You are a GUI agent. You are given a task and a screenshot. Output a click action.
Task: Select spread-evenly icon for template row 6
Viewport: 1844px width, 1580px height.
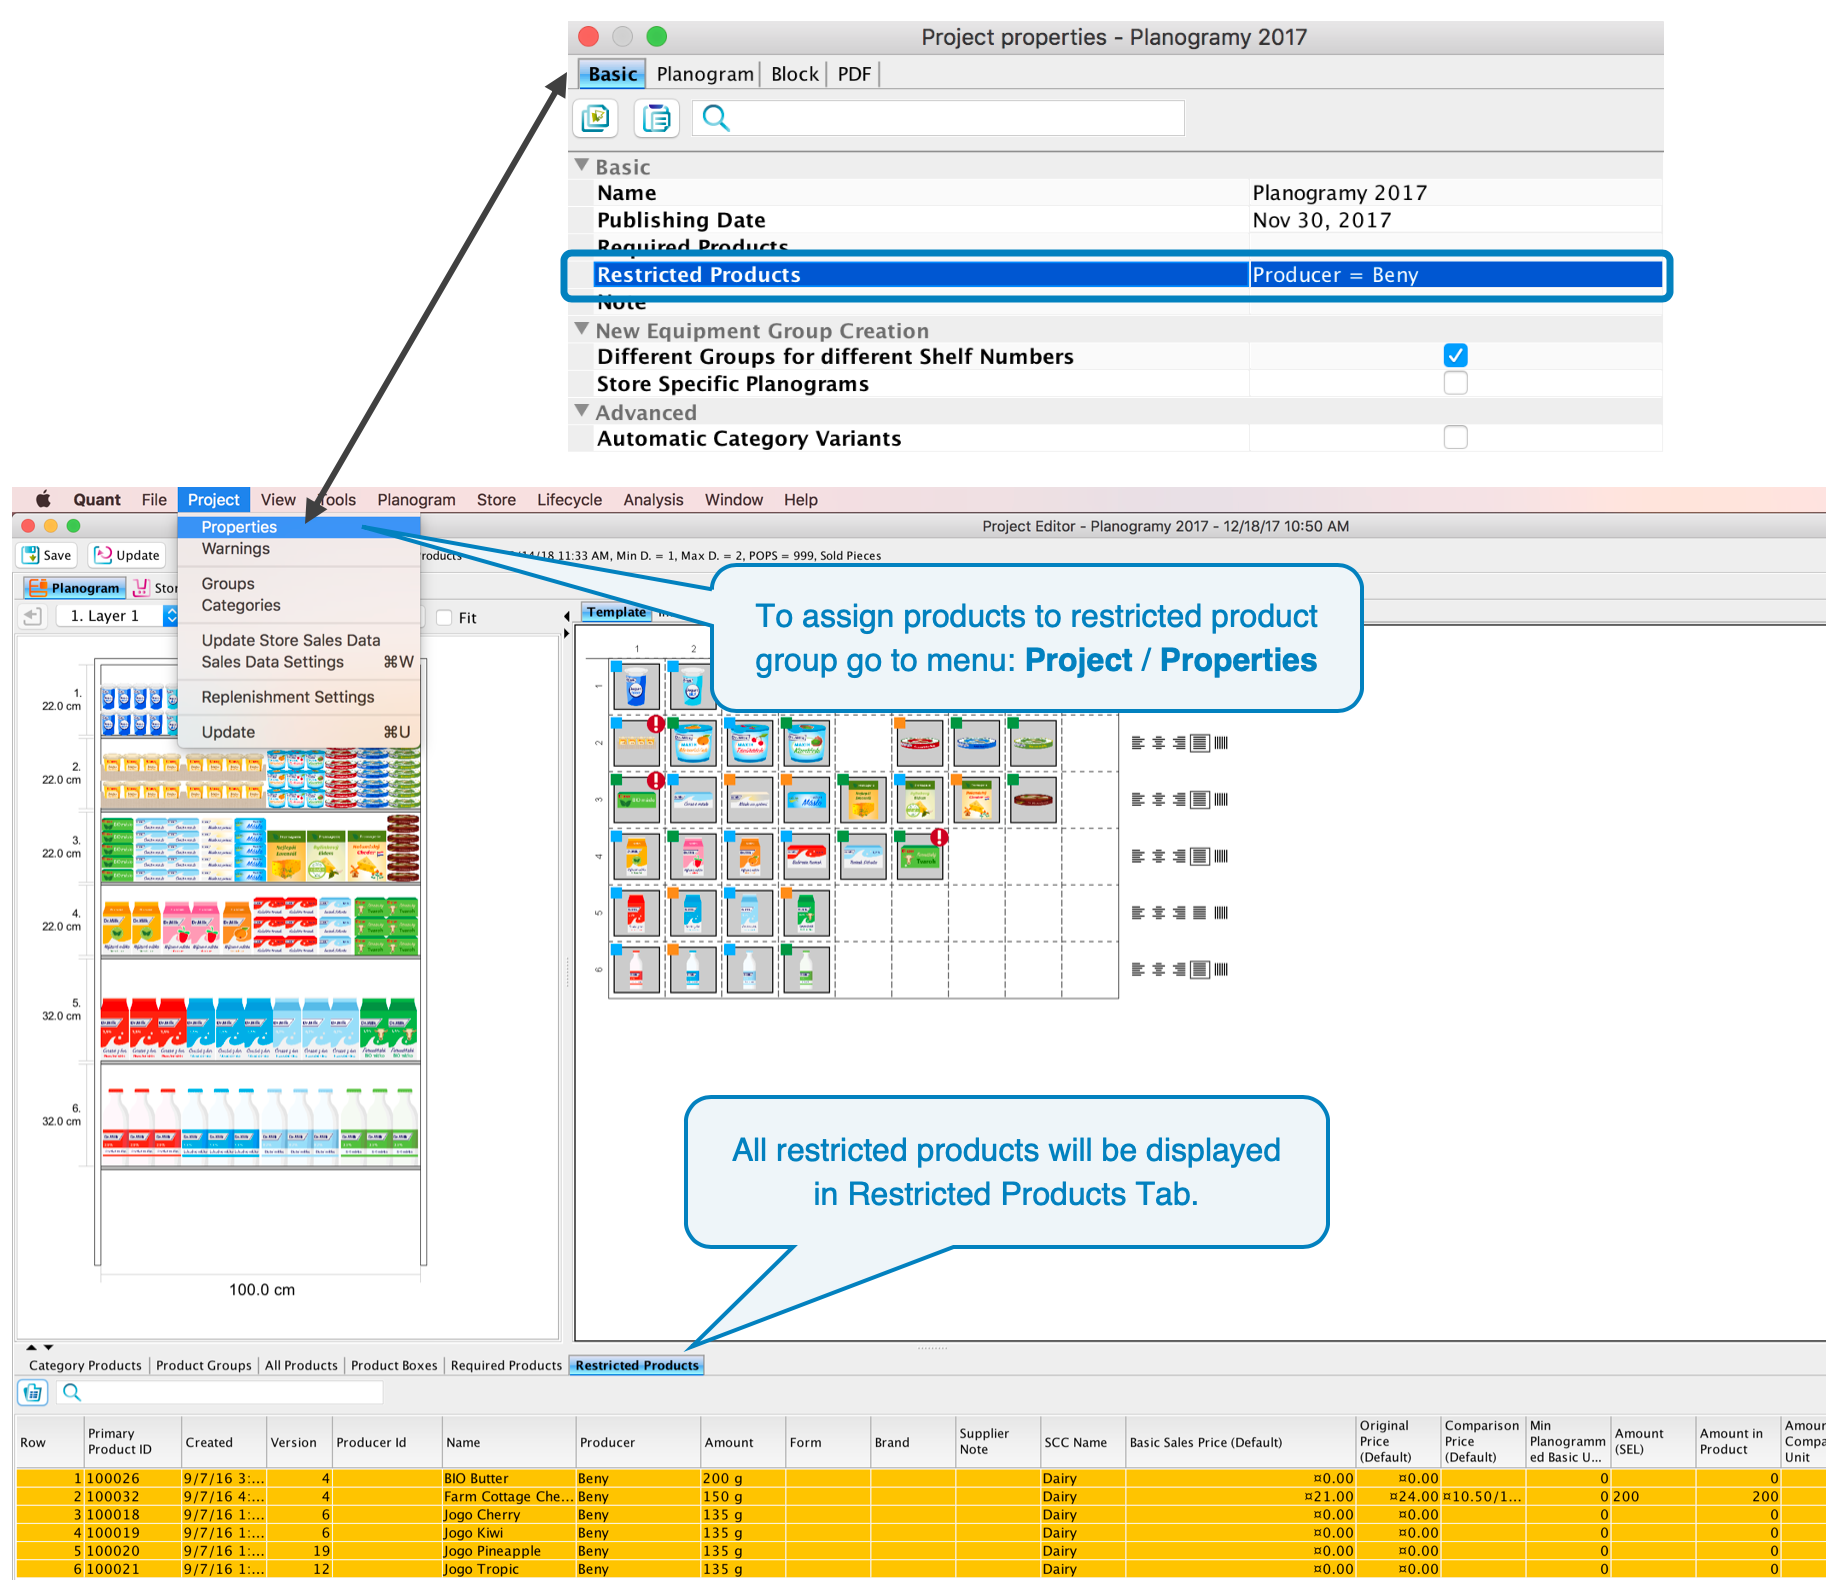pyautogui.click(x=1221, y=969)
